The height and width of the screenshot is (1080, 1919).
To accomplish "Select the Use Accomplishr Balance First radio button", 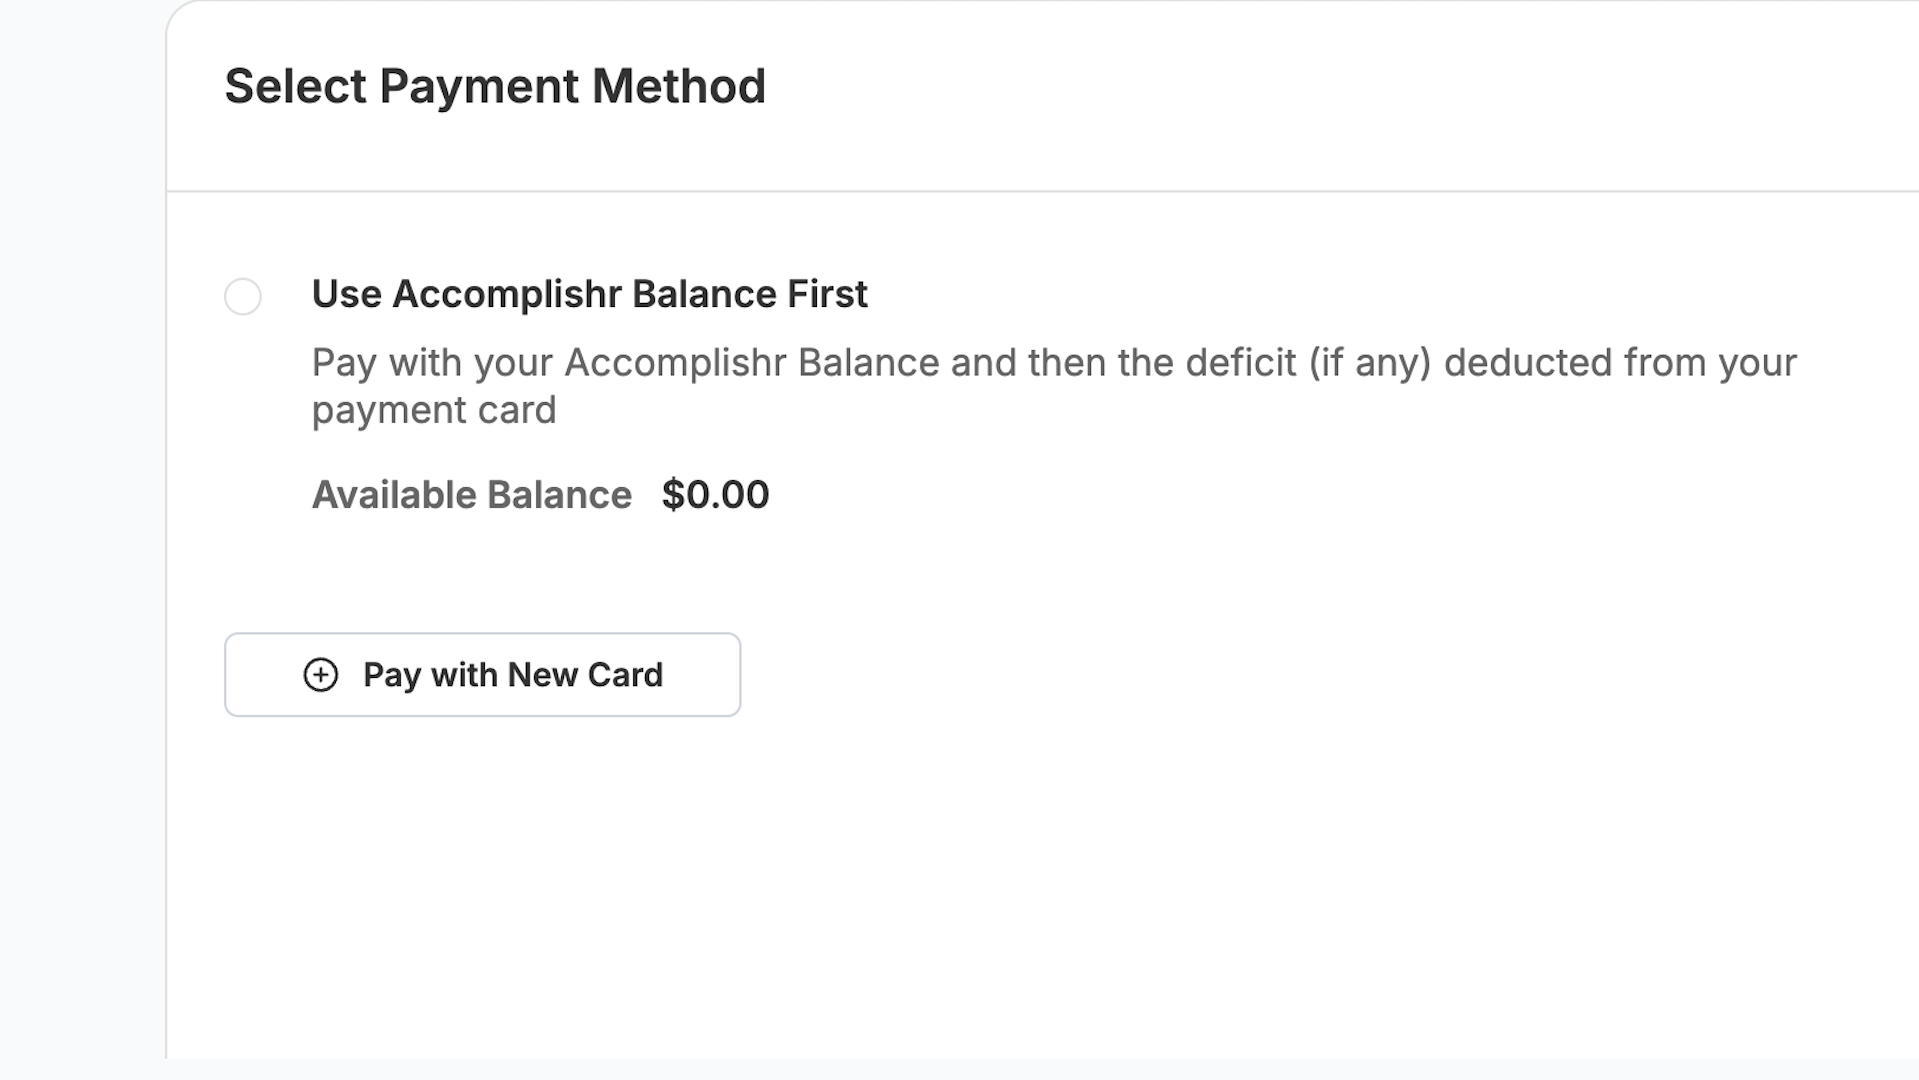I will 243,297.
